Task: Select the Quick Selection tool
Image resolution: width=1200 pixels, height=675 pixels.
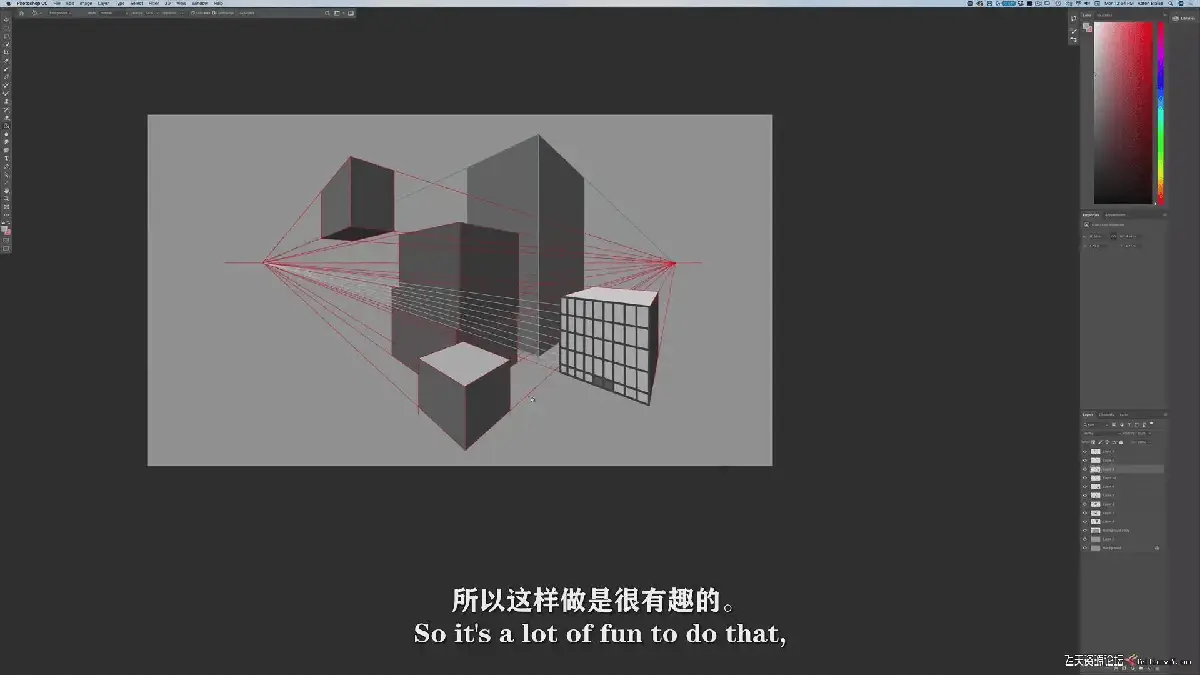Action: [x=5, y=44]
